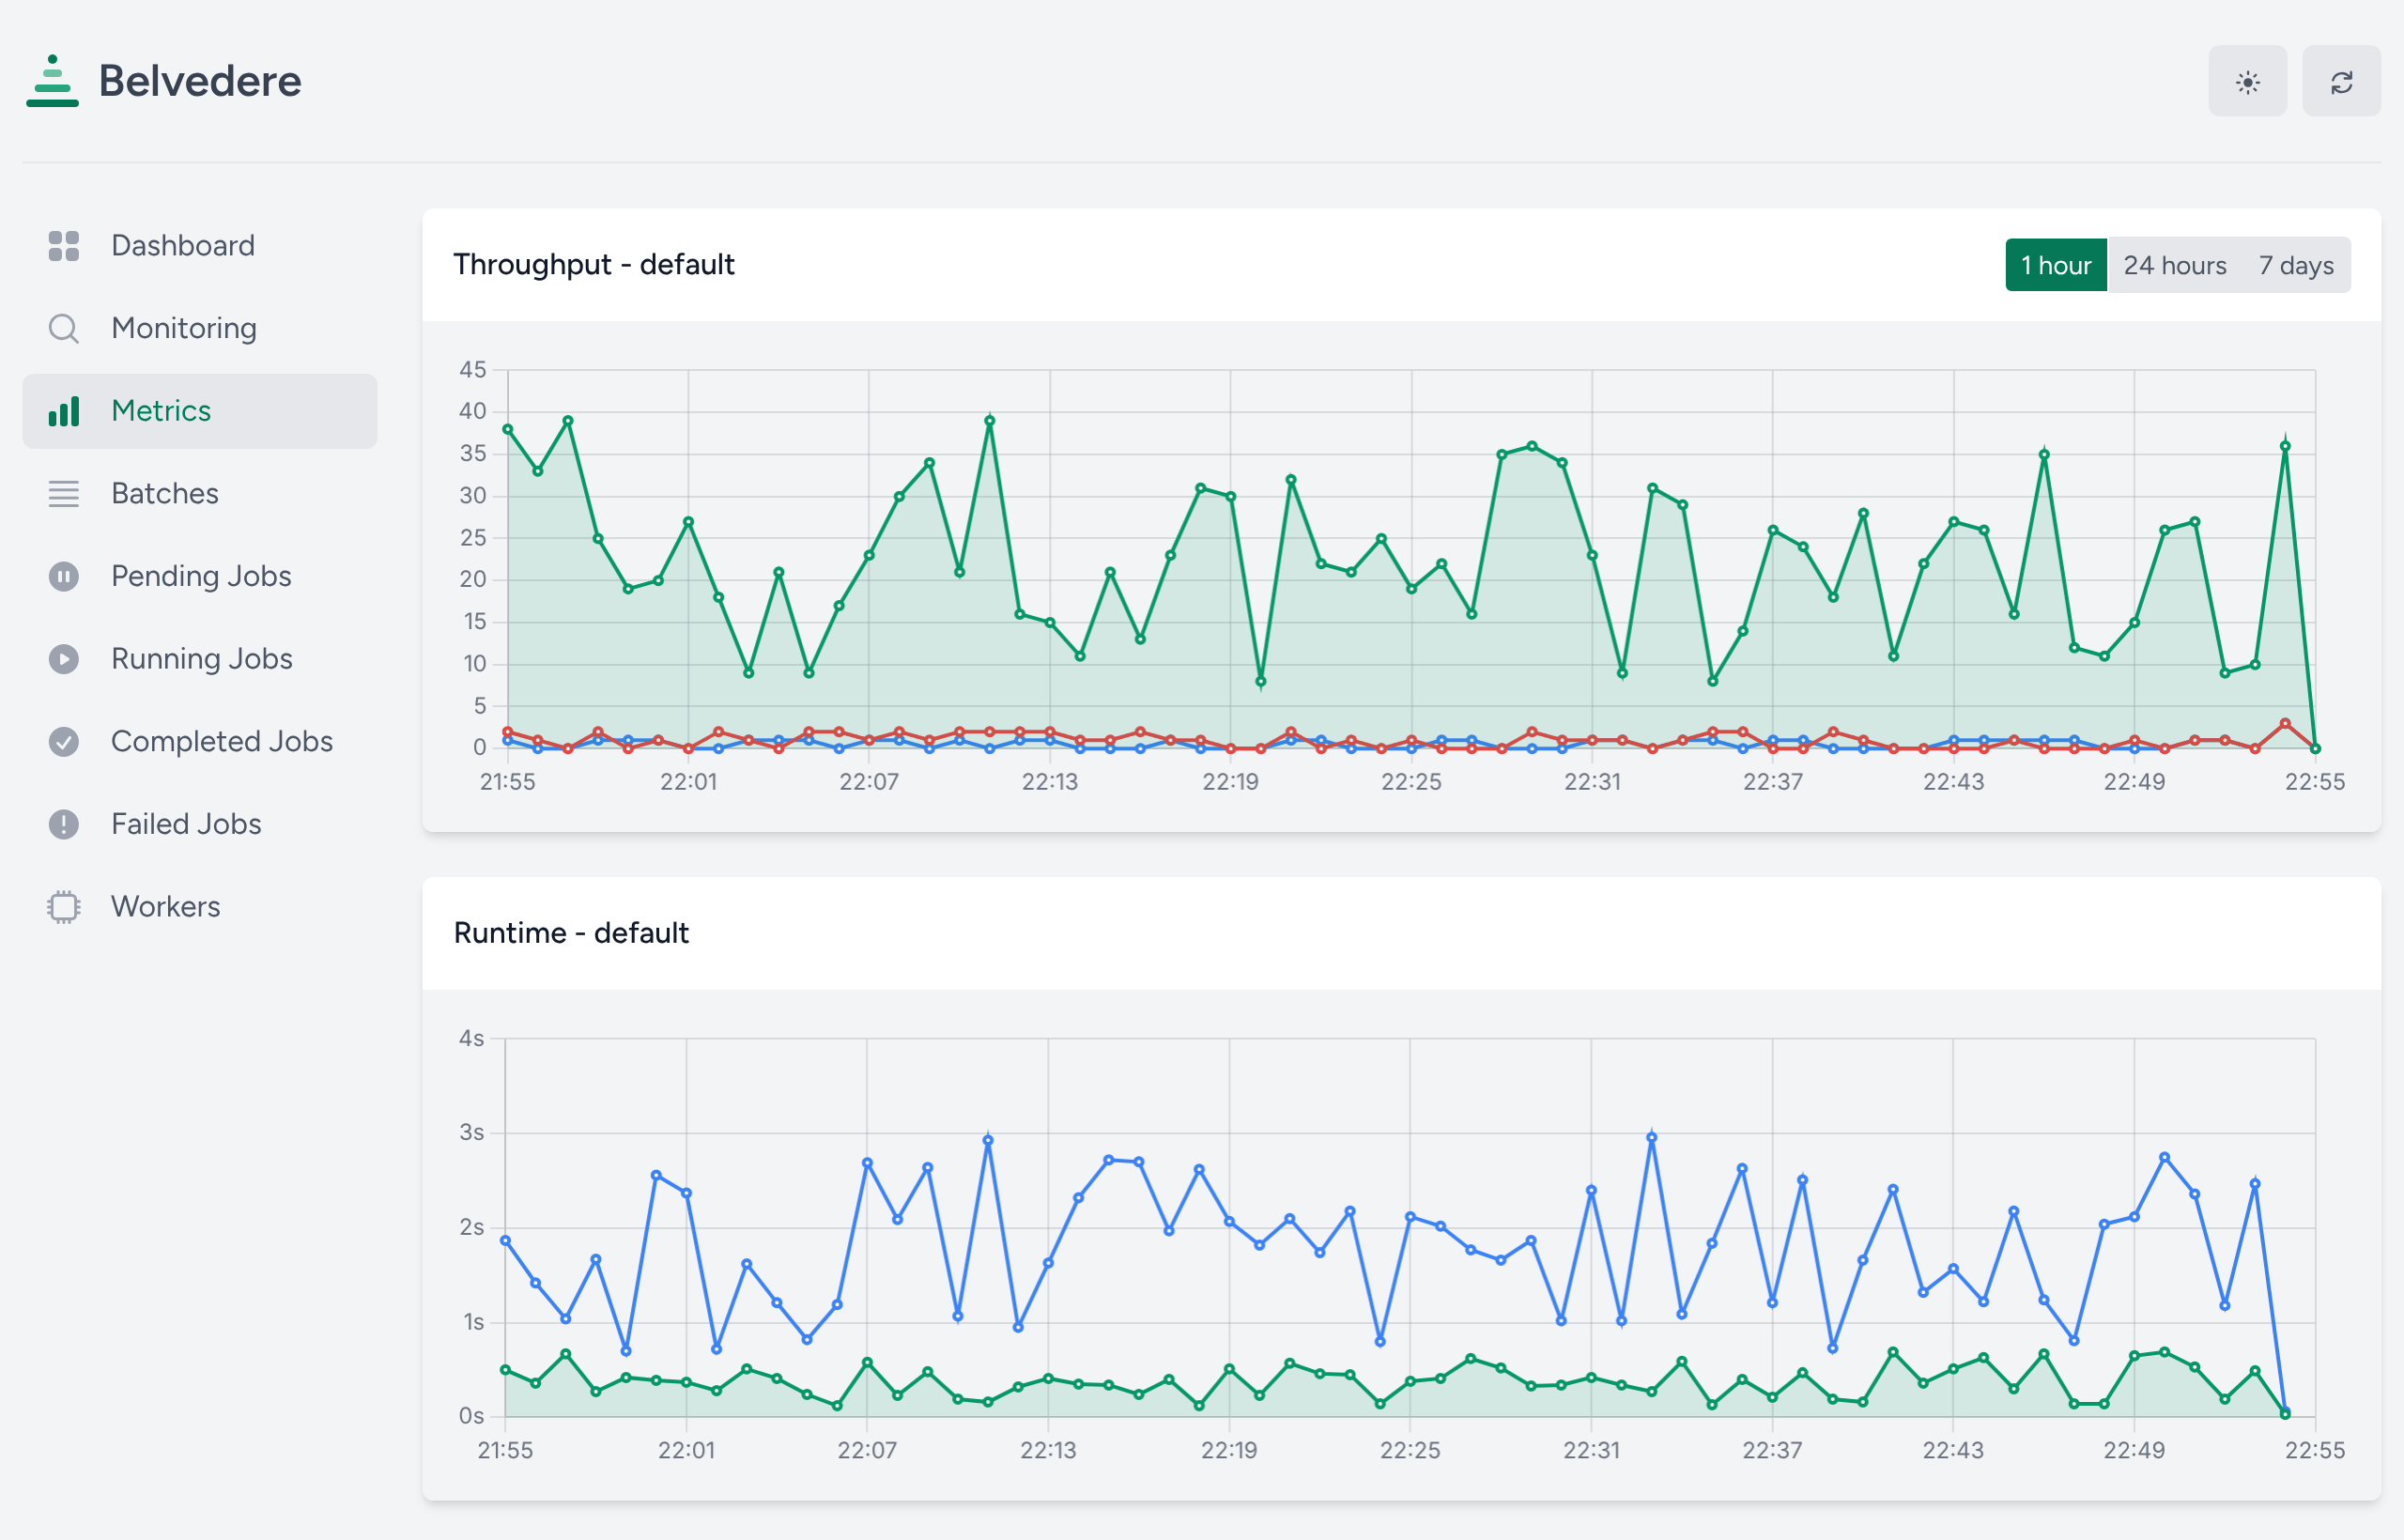Select the 1 hour time range
The image size is (2404, 1540).
click(2056, 265)
